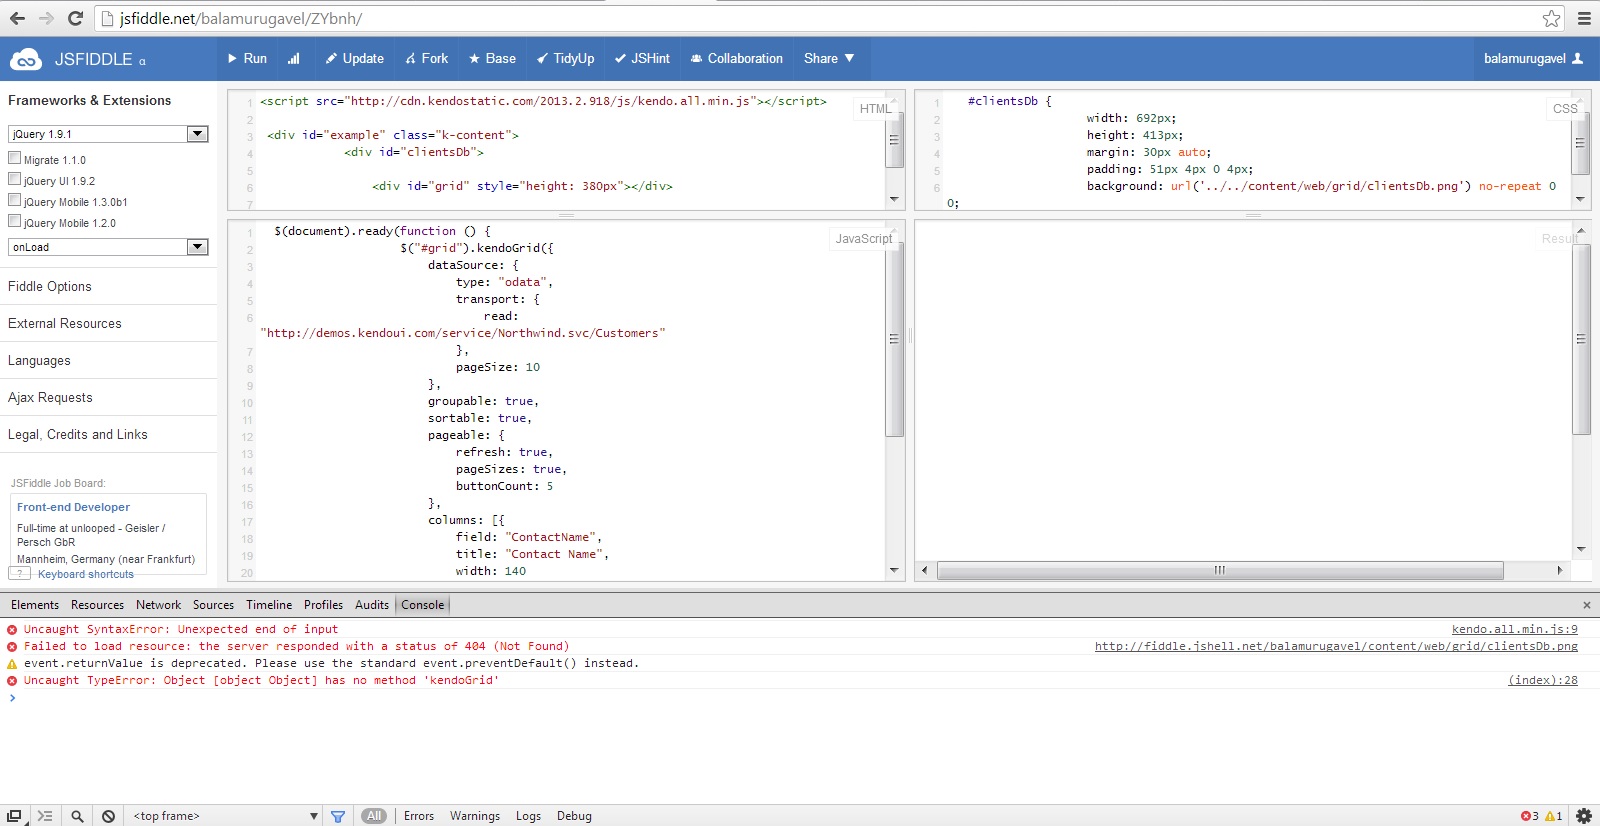
Task: Click the balamurugavel username
Action: click(1524, 59)
